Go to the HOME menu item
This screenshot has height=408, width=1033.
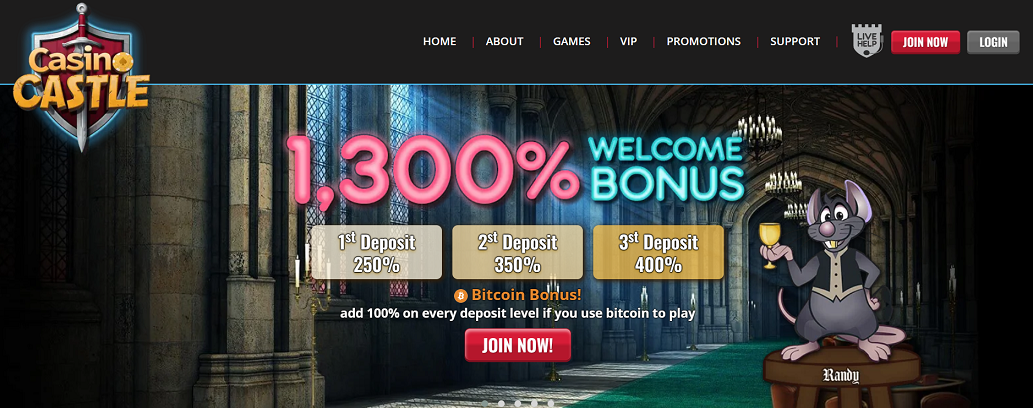coord(439,42)
